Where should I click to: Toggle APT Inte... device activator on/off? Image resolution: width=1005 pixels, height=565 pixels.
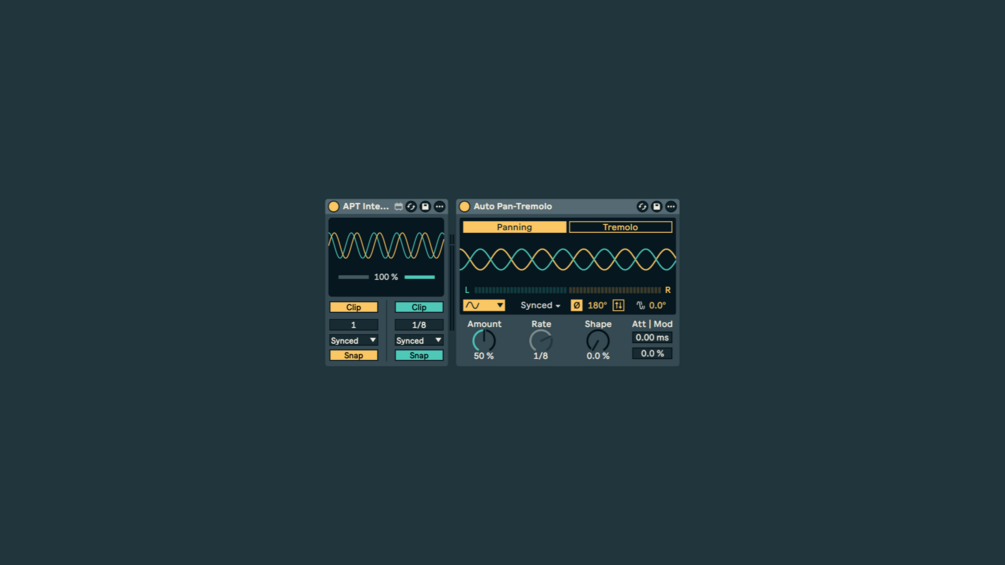333,206
